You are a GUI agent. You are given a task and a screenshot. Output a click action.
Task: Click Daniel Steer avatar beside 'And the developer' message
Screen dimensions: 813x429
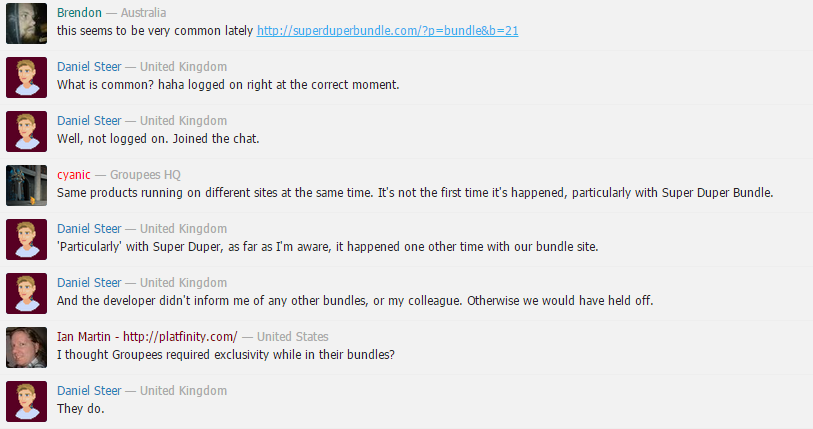(26, 294)
